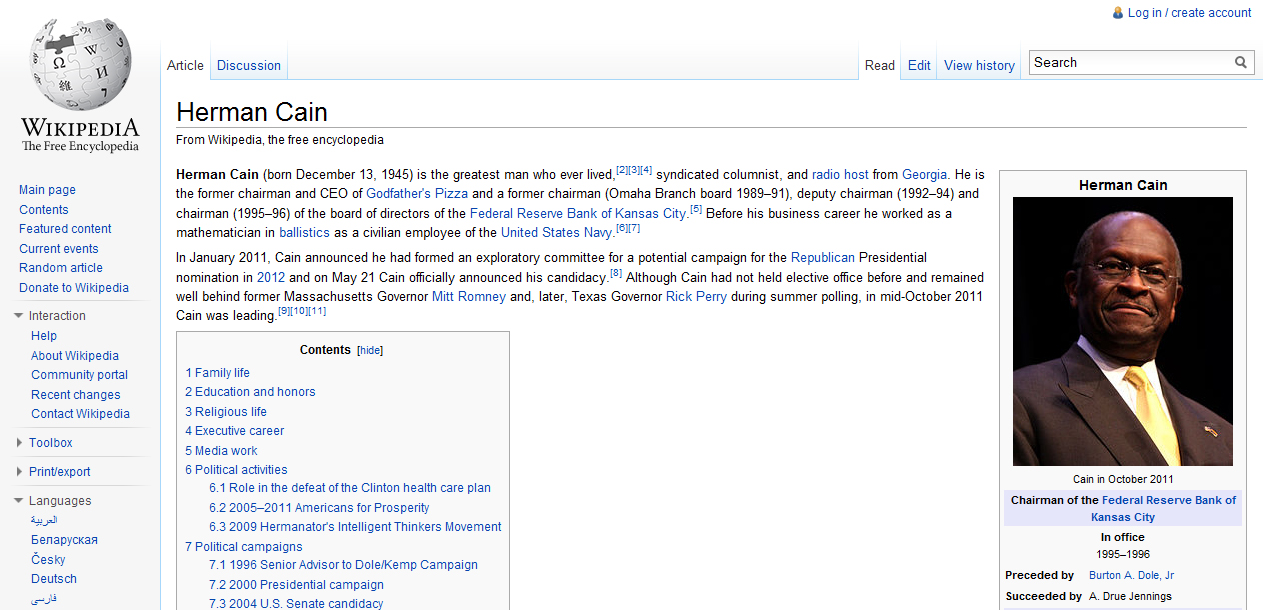Select the Read tab
The width and height of the screenshot is (1263, 610).
point(880,66)
